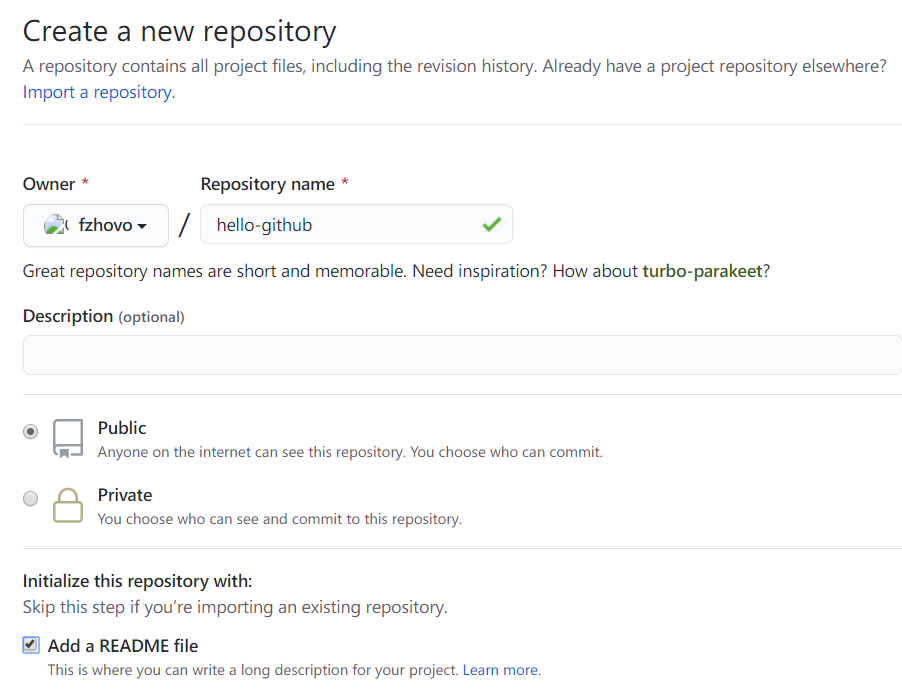Click the "Owner" field label
Screen dimensions: 902x690
(x=49, y=184)
